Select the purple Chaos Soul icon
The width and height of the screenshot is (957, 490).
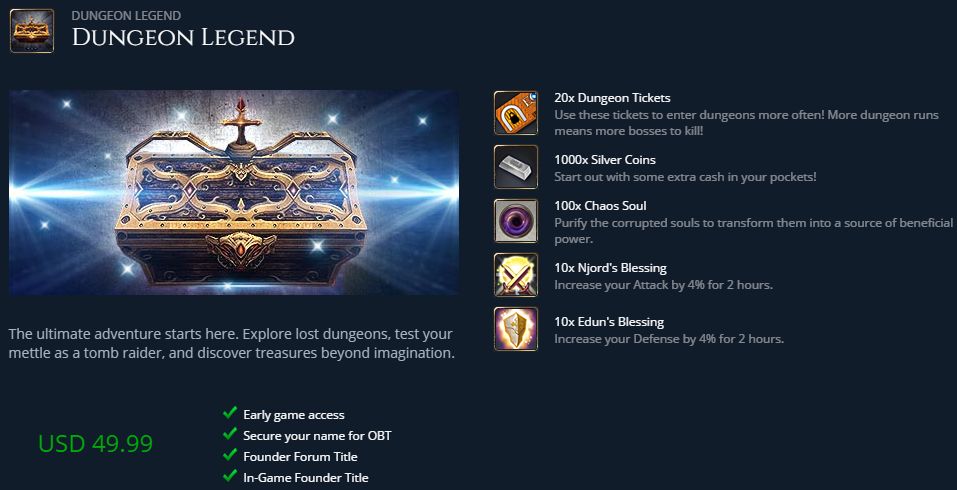click(516, 220)
